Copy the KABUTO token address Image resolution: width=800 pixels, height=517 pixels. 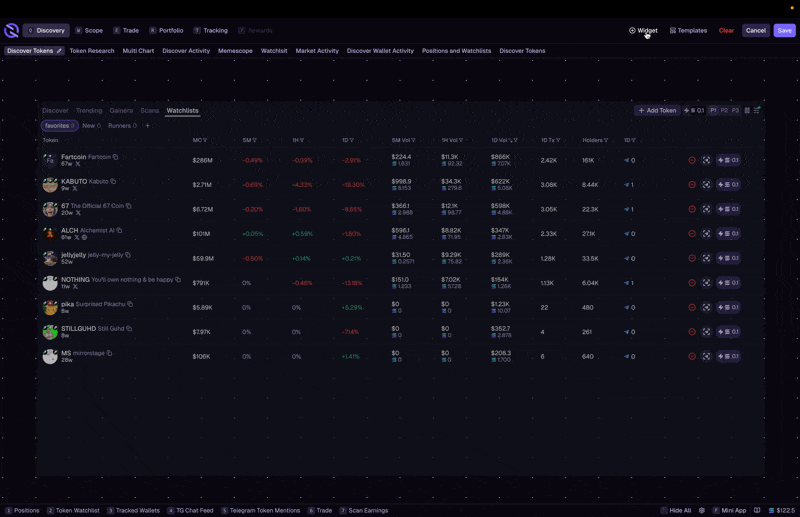[x=113, y=181]
